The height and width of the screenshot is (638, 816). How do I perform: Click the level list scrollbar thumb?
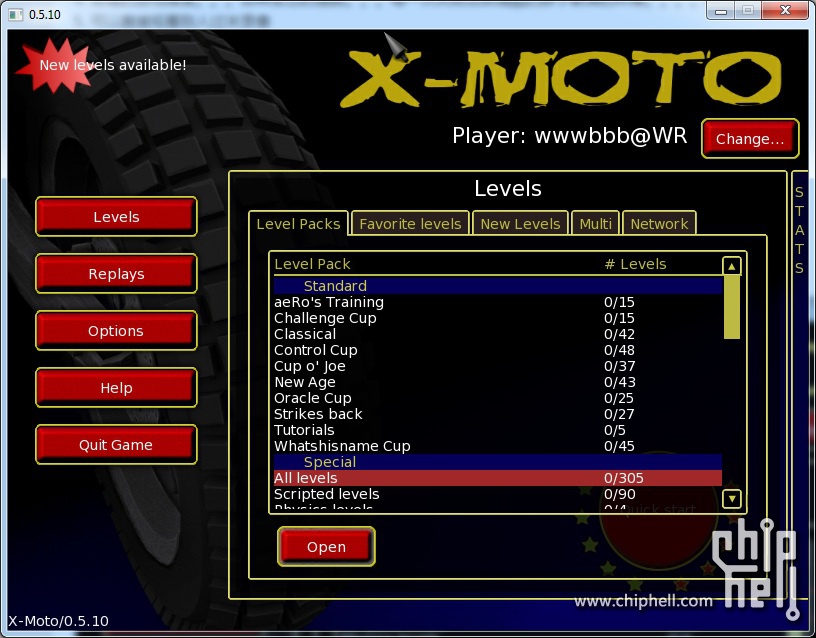coord(732,307)
